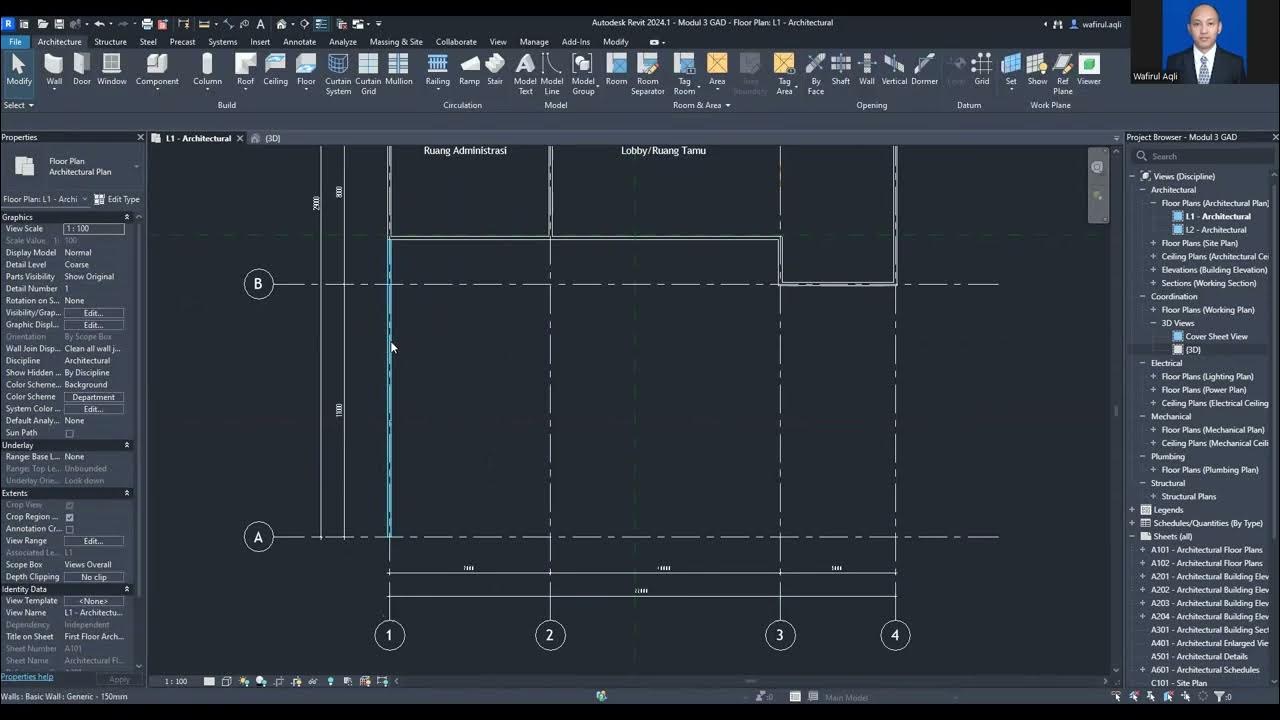Click the Curtain Grid tool
The width and height of the screenshot is (1280, 720).
pyautogui.click(x=368, y=74)
